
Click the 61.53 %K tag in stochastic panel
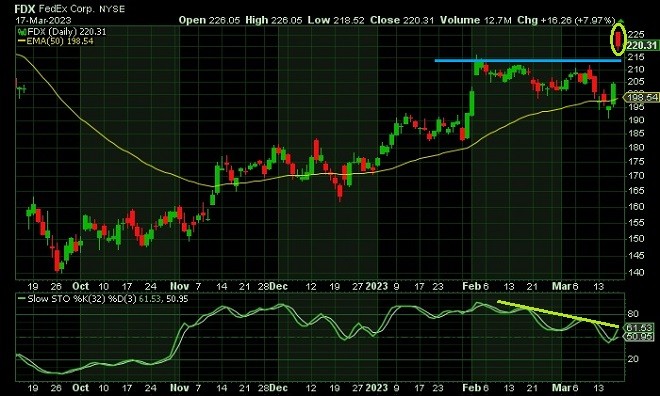[640, 328]
